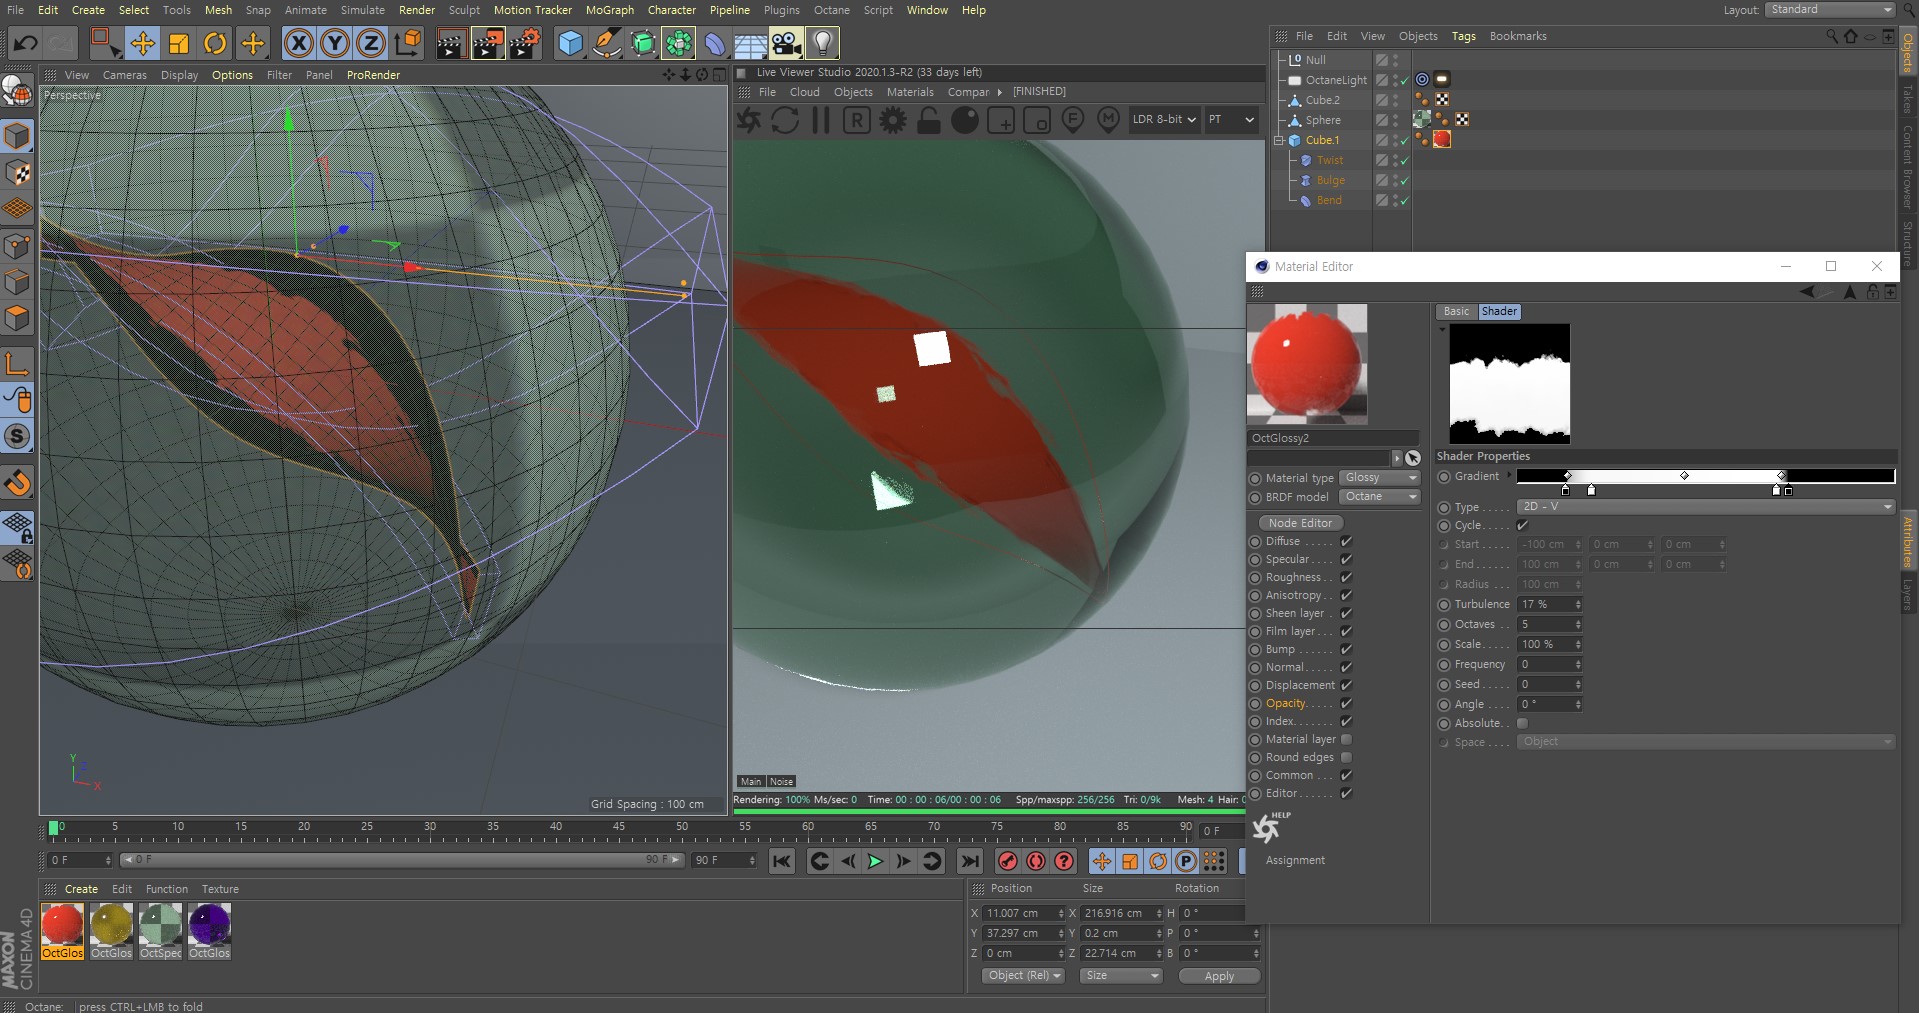Click Live Viewer Restart render icon
Screen dimensions: 1919x1013
pos(785,120)
